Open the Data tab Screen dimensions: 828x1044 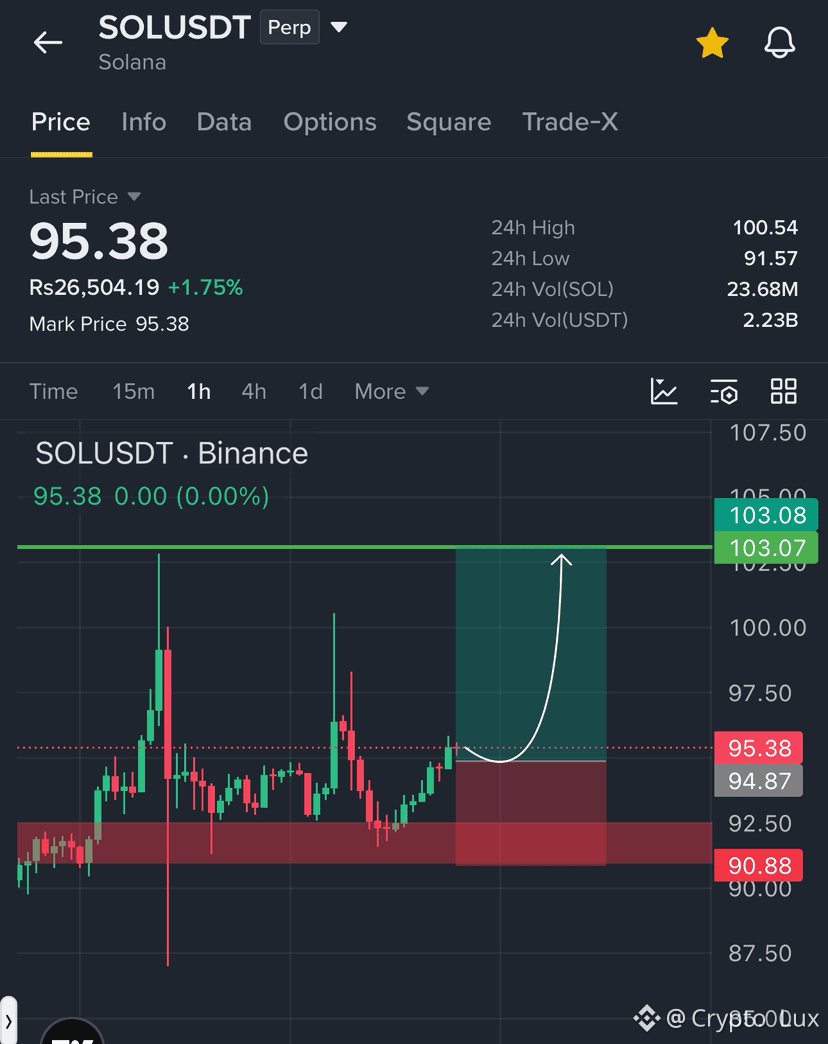(x=224, y=122)
